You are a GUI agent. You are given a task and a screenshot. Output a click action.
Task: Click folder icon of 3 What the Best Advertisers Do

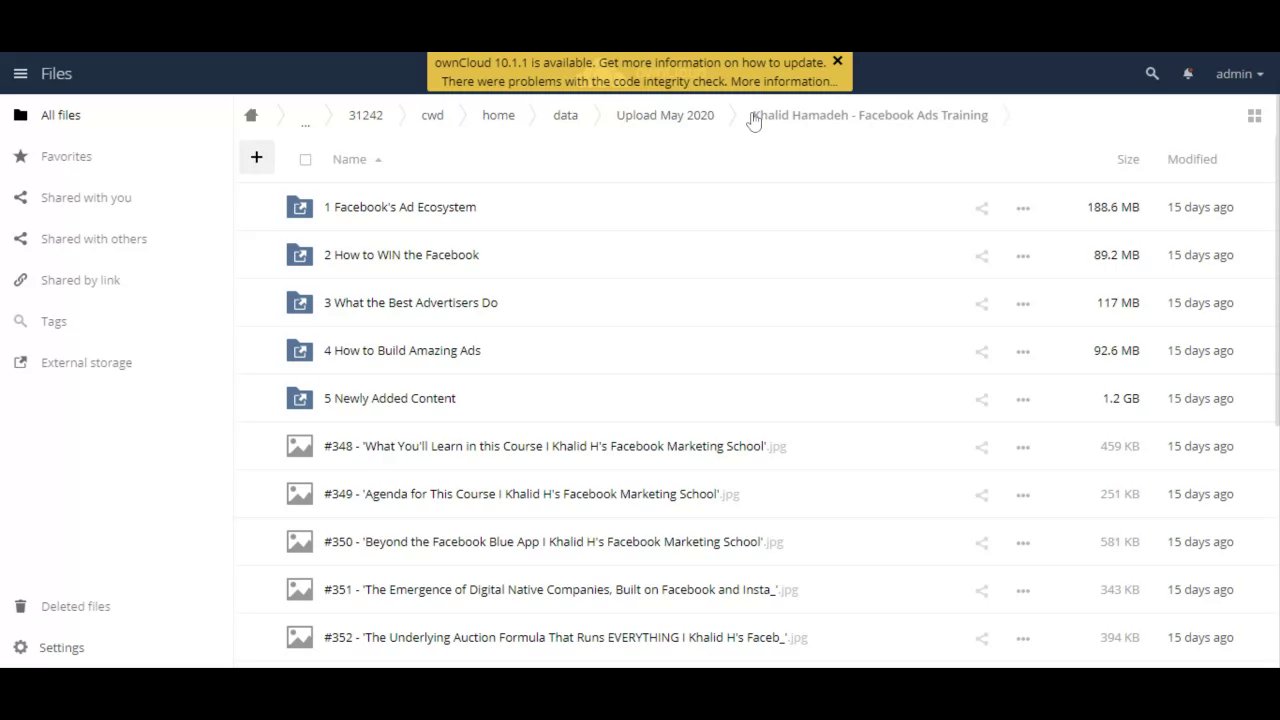[x=300, y=303]
